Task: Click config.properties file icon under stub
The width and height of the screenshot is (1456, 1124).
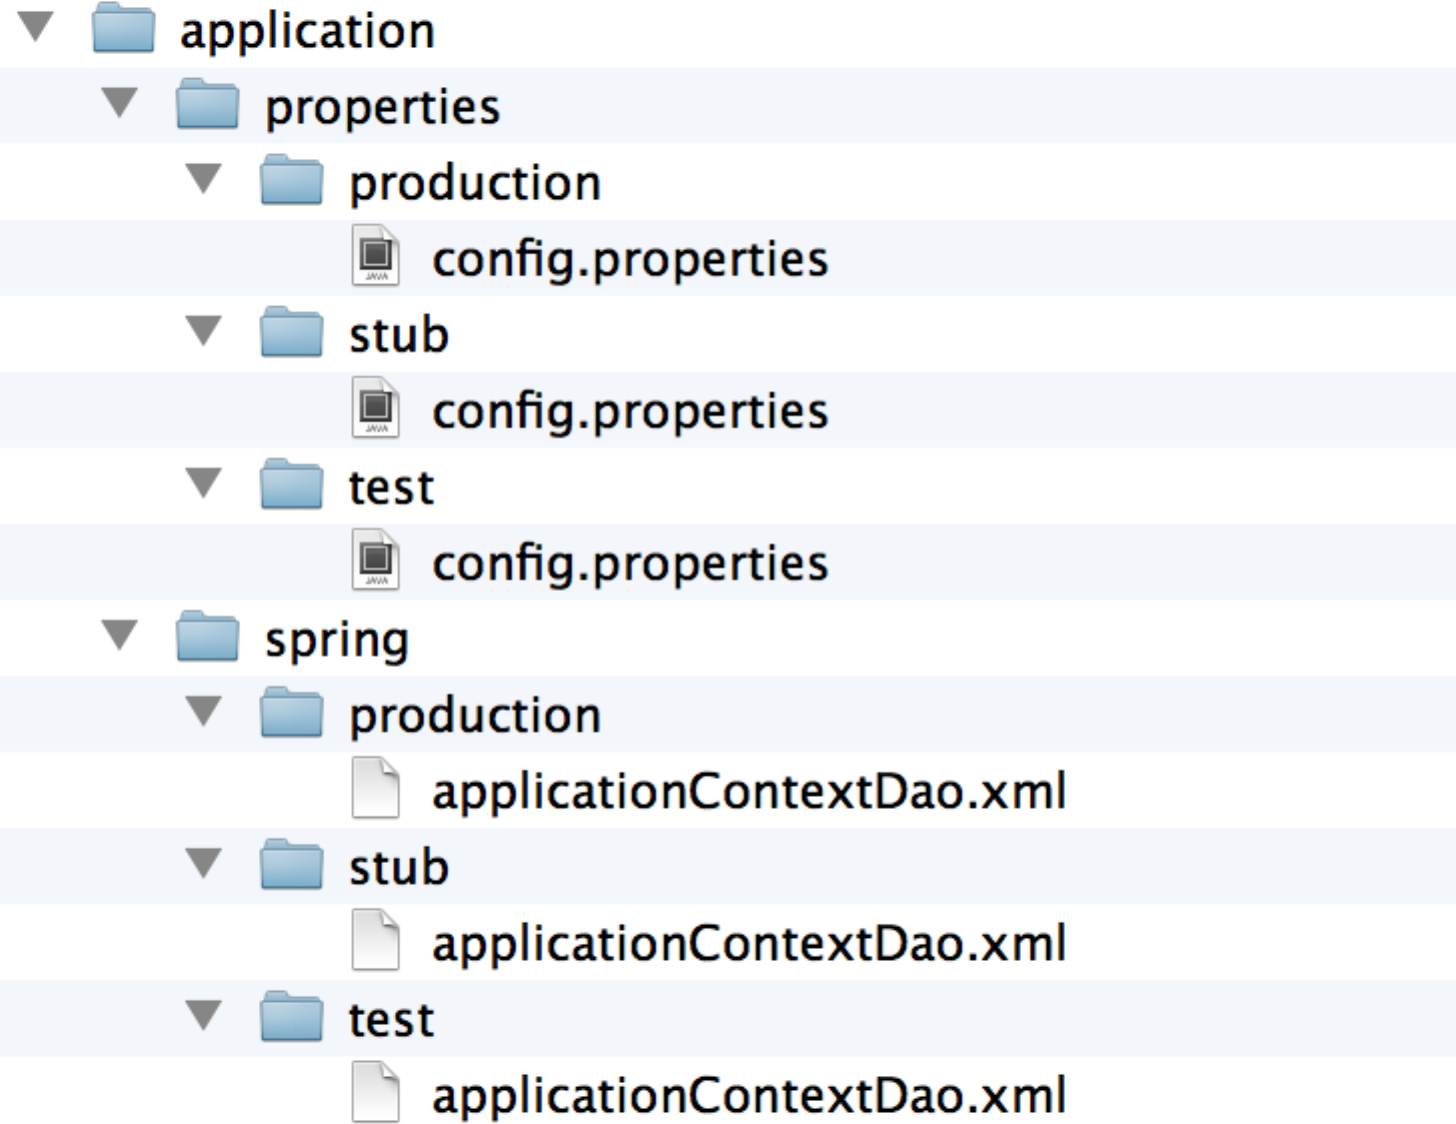Action: click(x=376, y=410)
